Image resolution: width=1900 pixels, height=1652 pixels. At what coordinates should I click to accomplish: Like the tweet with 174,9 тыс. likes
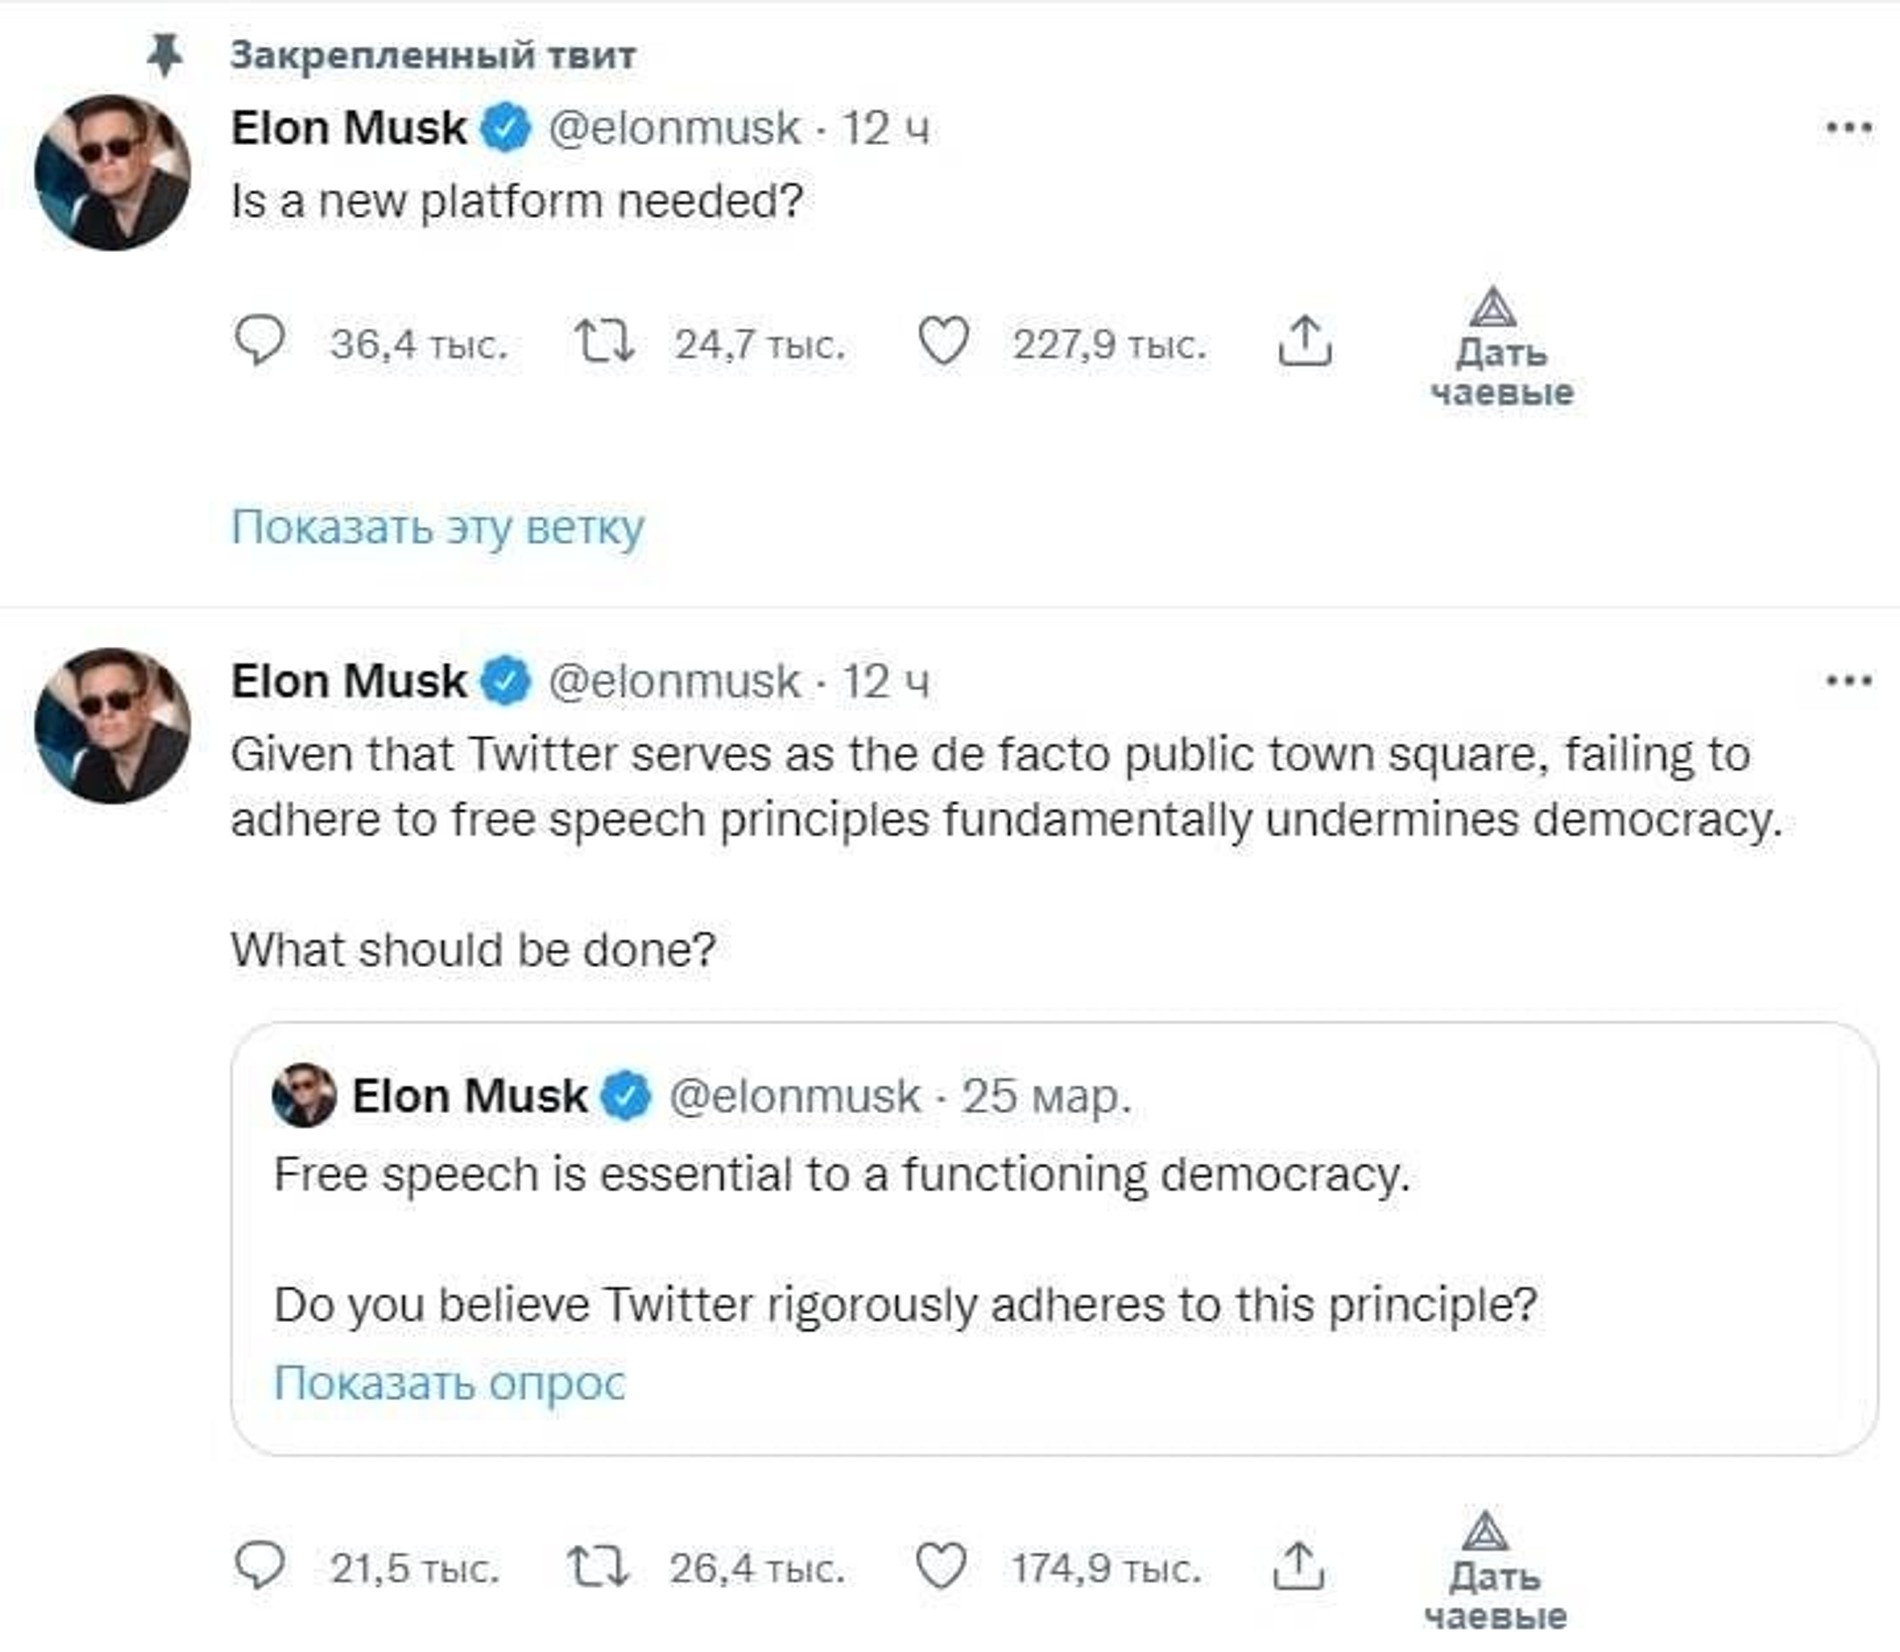[x=941, y=1566]
